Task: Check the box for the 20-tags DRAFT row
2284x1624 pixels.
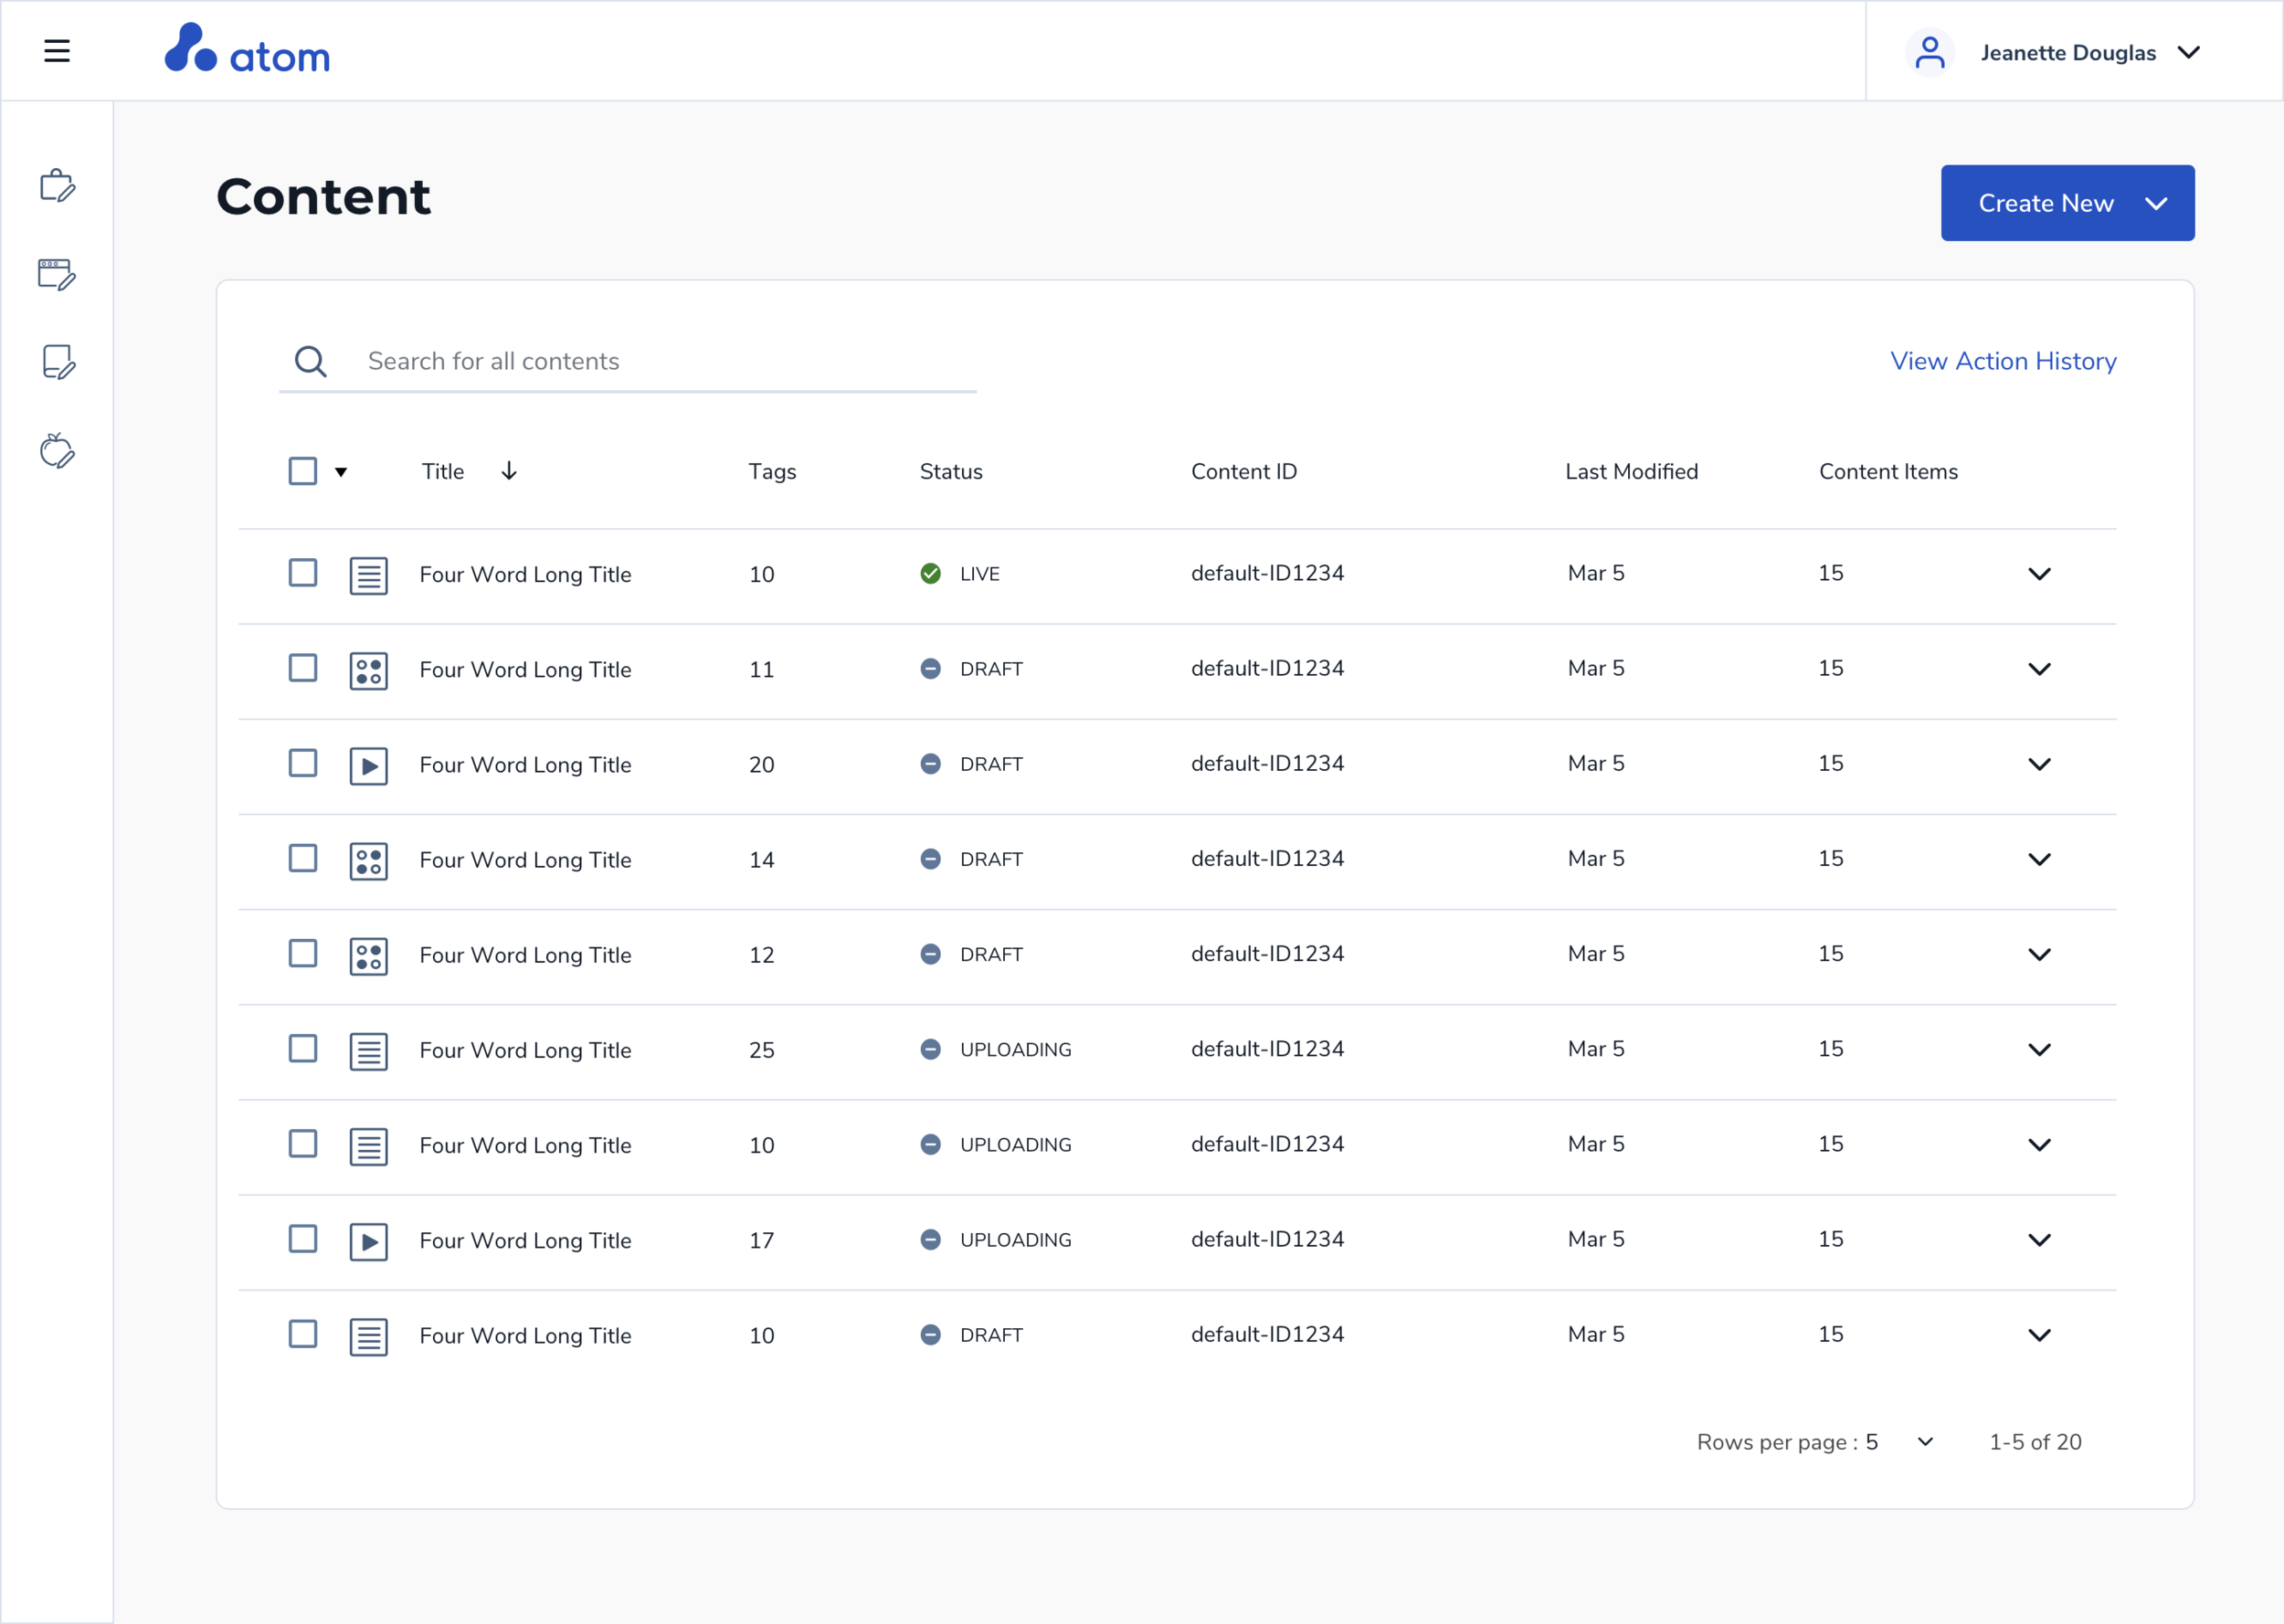Action: (x=302, y=762)
